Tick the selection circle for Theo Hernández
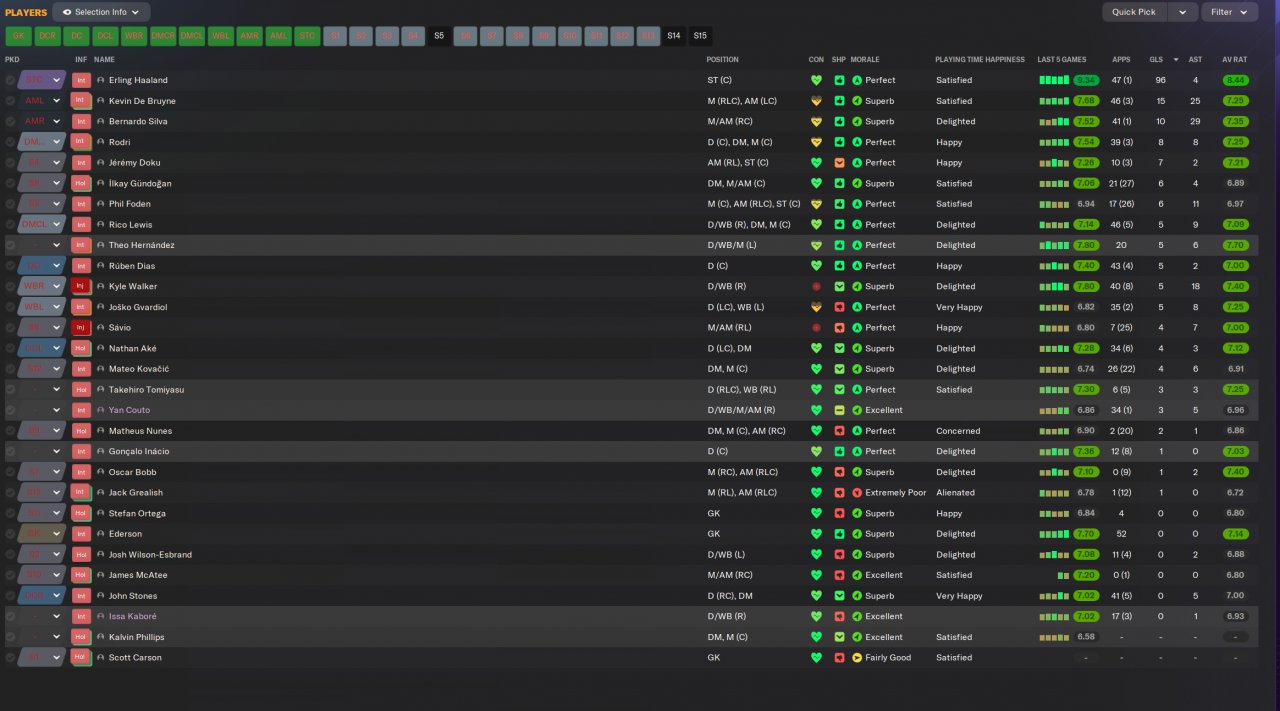 coord(10,245)
